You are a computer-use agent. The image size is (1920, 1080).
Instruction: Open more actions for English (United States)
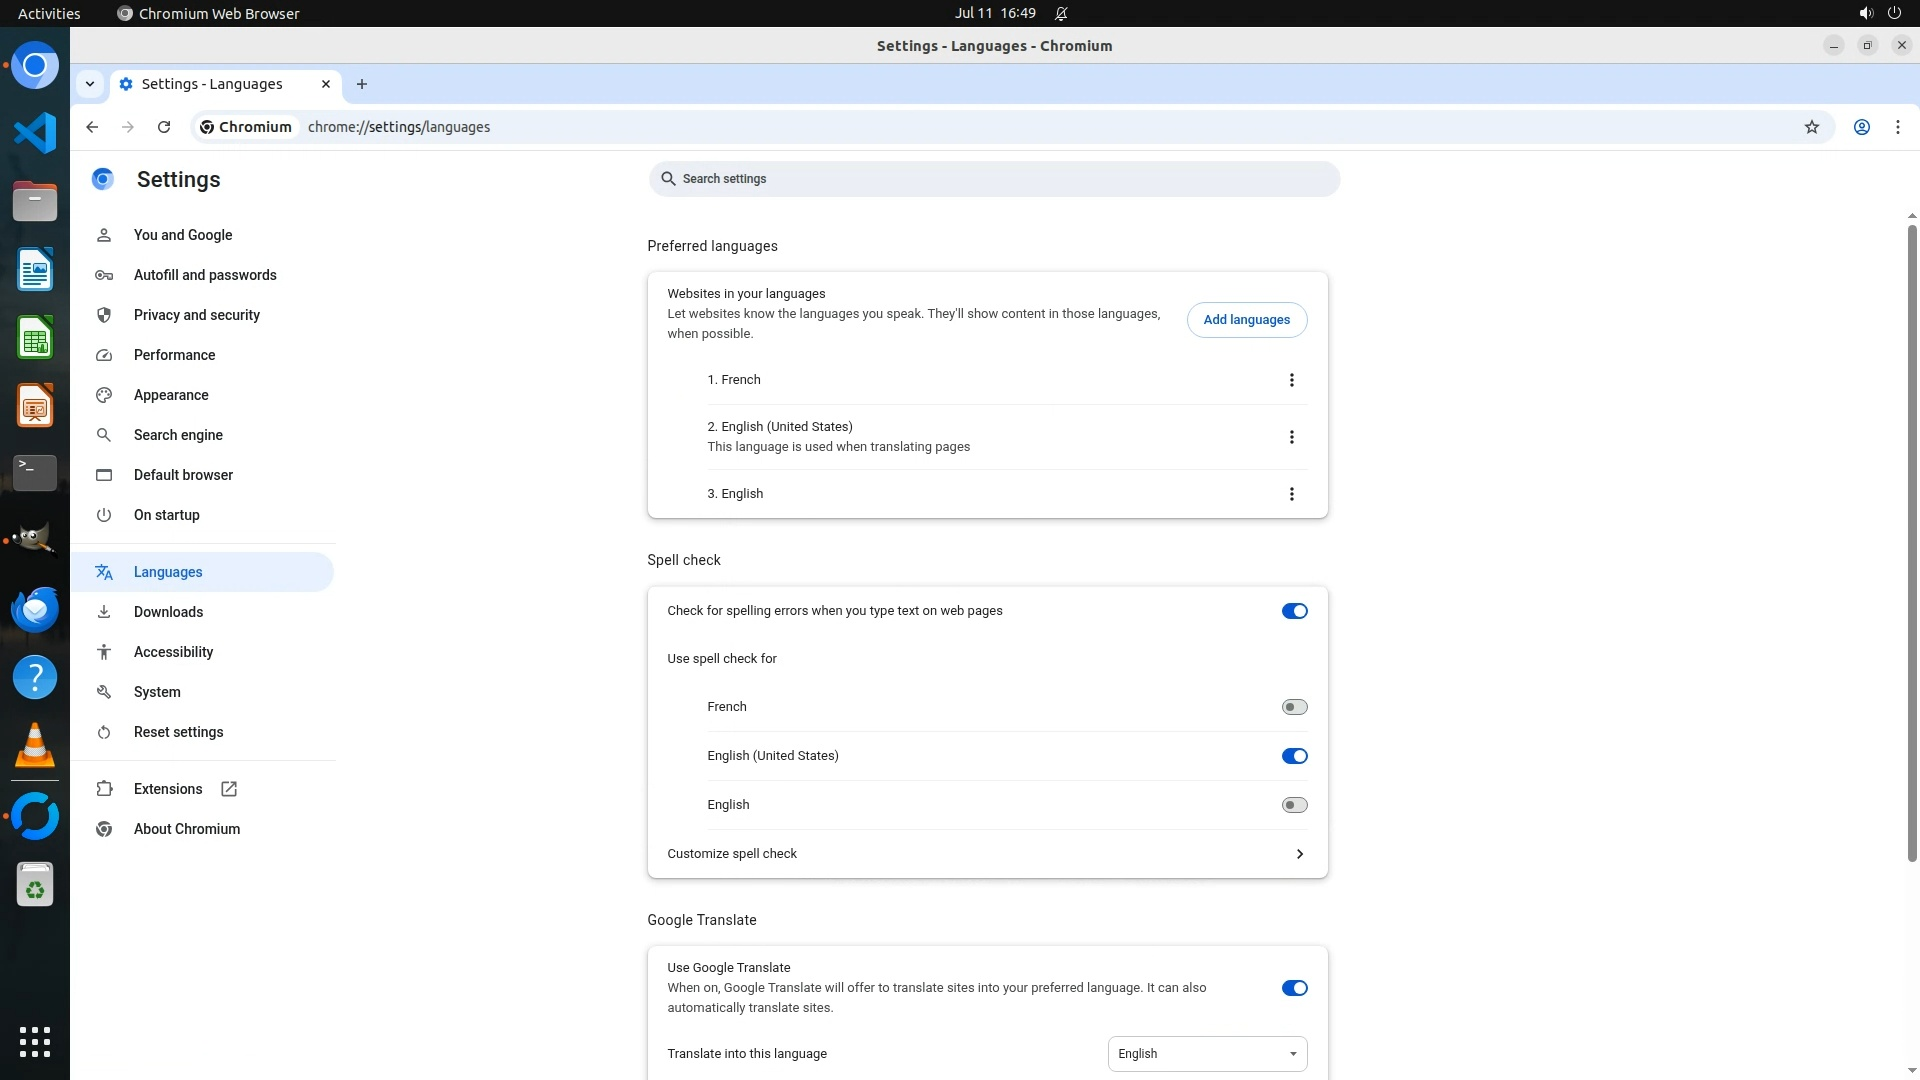click(1291, 437)
